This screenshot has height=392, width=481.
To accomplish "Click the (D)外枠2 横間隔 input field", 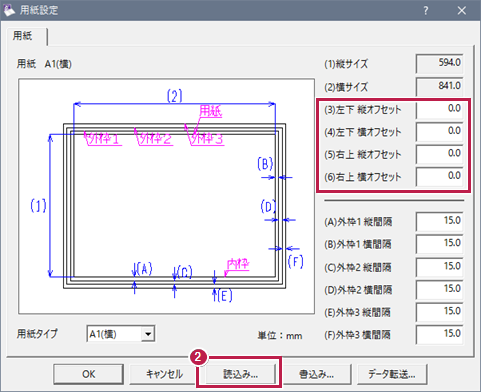I will (x=439, y=290).
